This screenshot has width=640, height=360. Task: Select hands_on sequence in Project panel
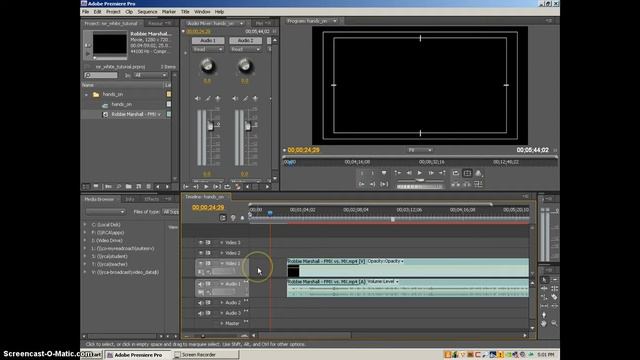(x=122, y=104)
